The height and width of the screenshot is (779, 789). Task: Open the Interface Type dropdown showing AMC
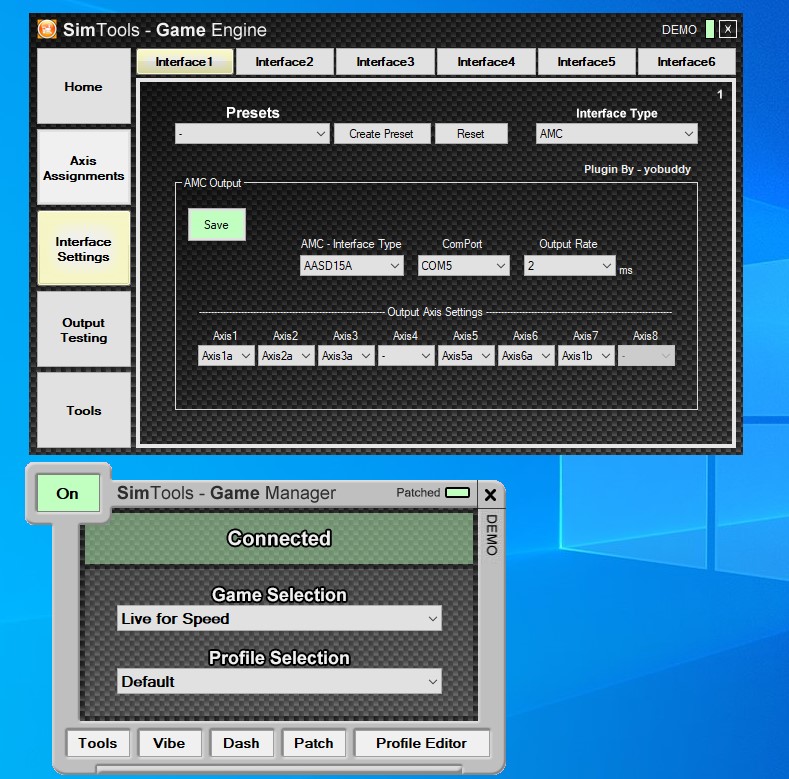pyautogui.click(x=616, y=134)
